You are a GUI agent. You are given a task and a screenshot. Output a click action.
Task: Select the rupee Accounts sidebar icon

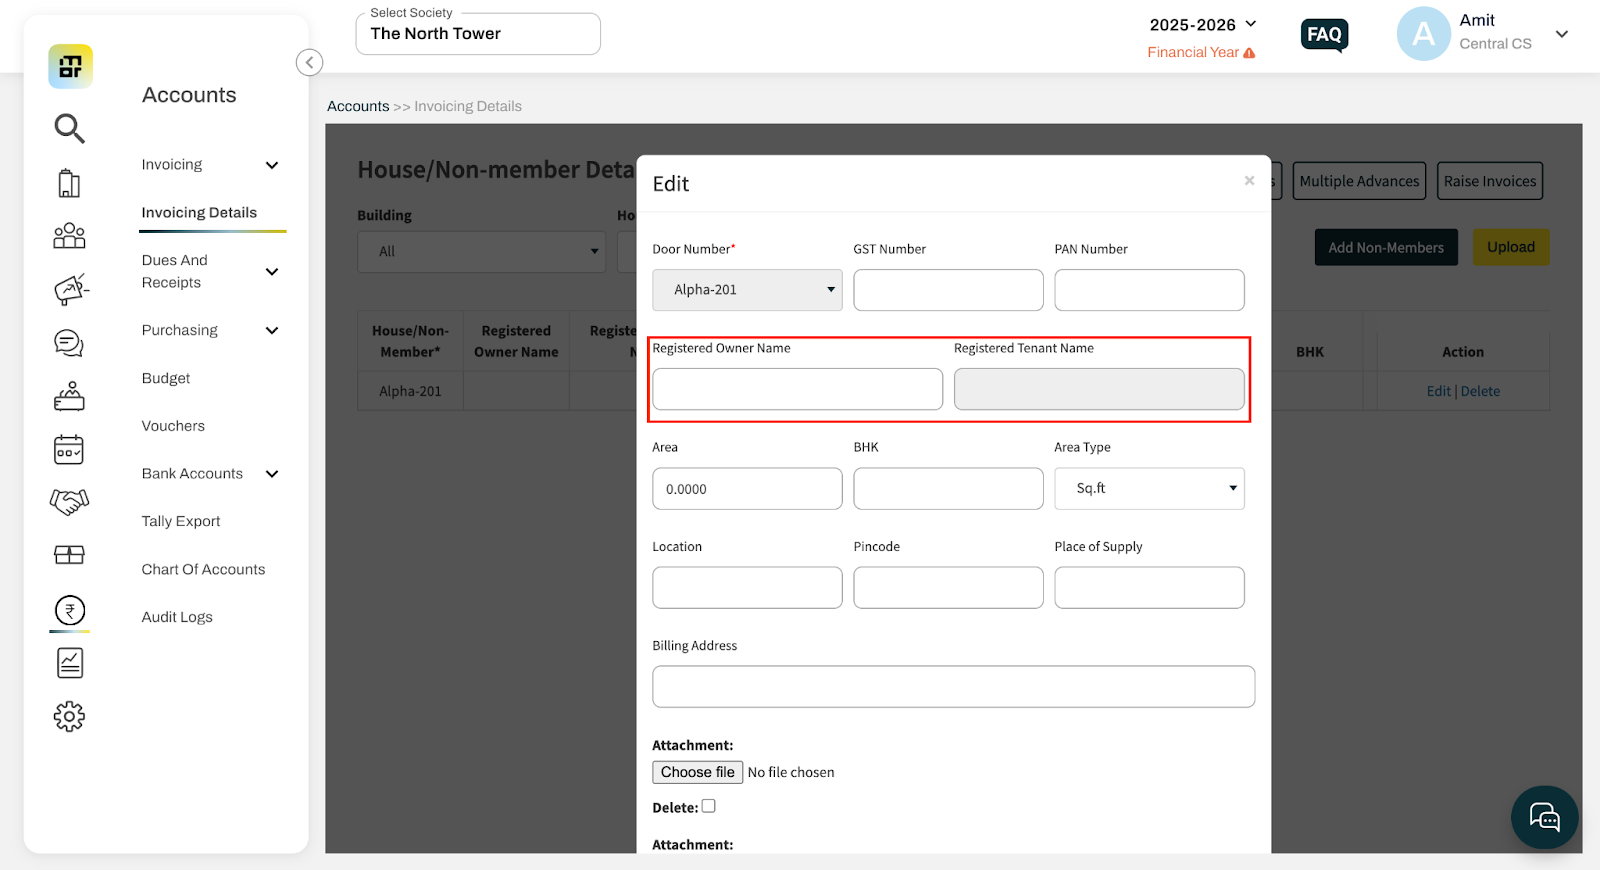pos(70,610)
